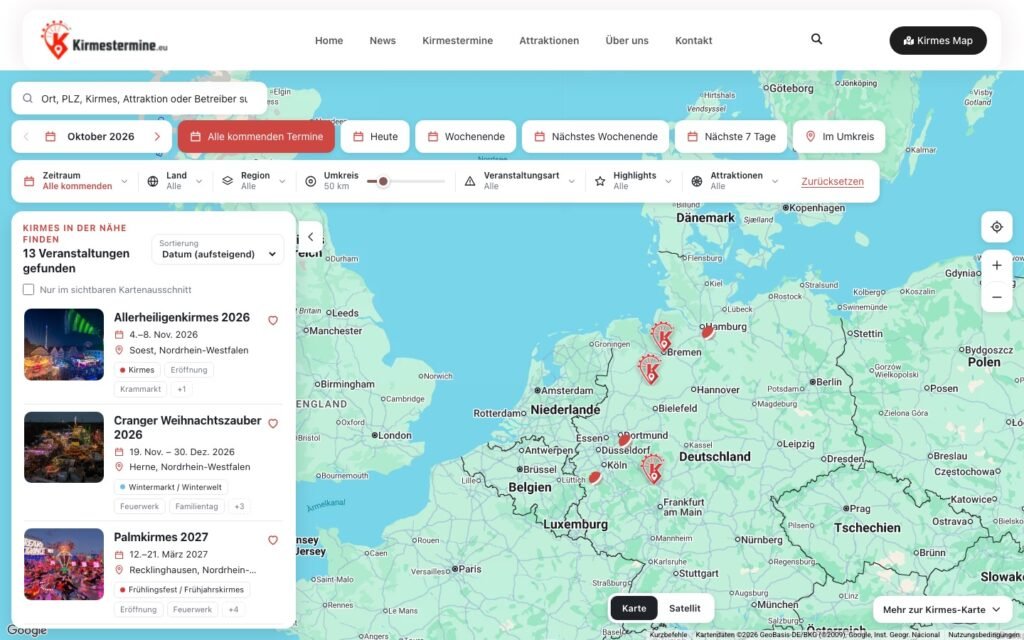This screenshot has width=1024, height=640.
Task: Advance to next month after Oktober 2026
Action: coord(157,136)
